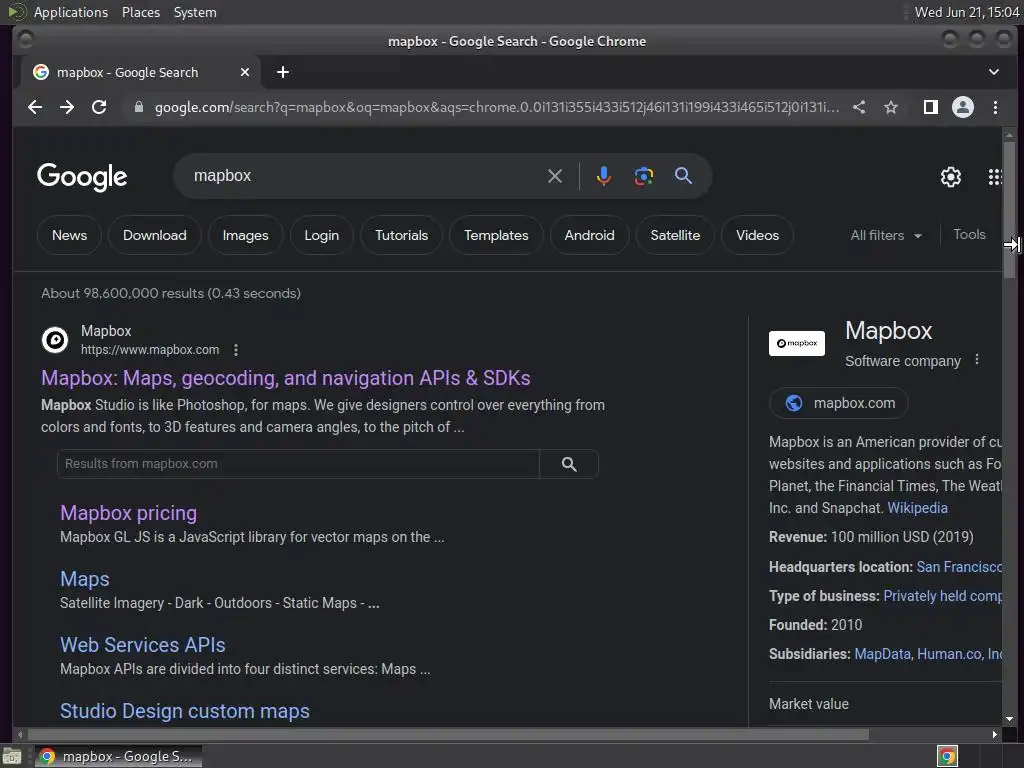Open clock Wed Jun 21 calendar
Viewport: 1024px width, 768px height.
(x=967, y=12)
